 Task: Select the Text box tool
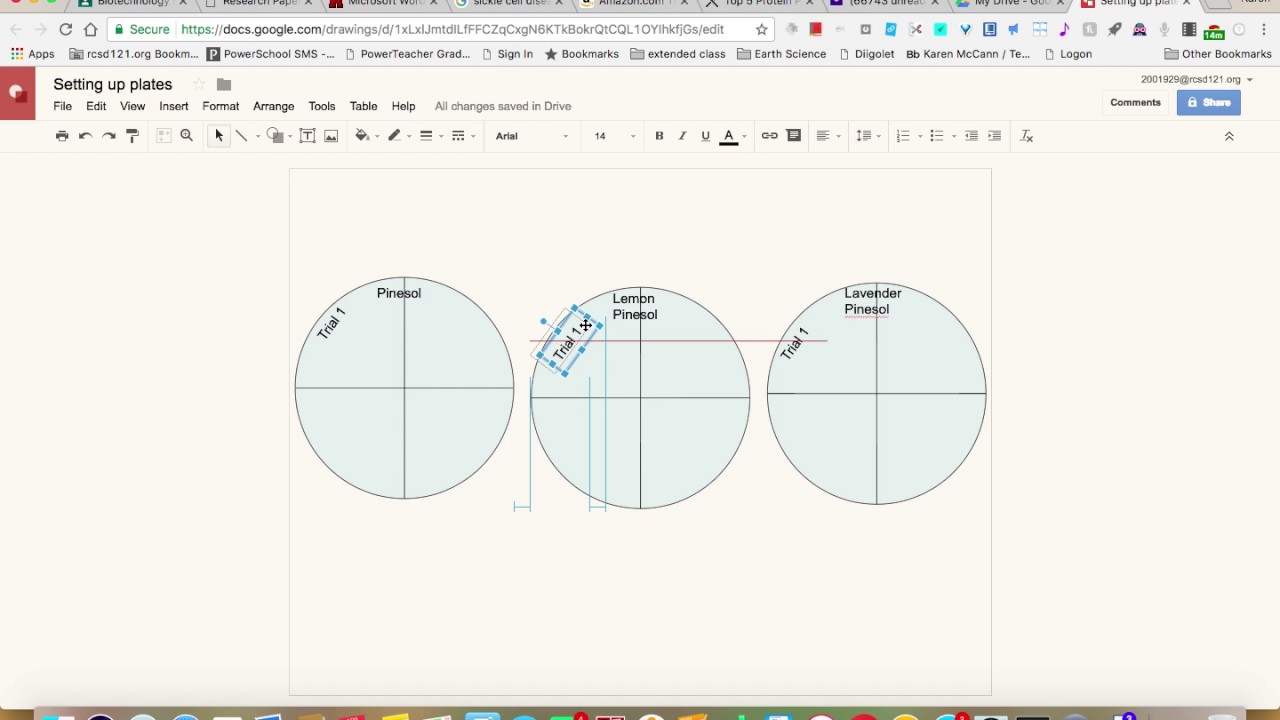[x=307, y=136]
